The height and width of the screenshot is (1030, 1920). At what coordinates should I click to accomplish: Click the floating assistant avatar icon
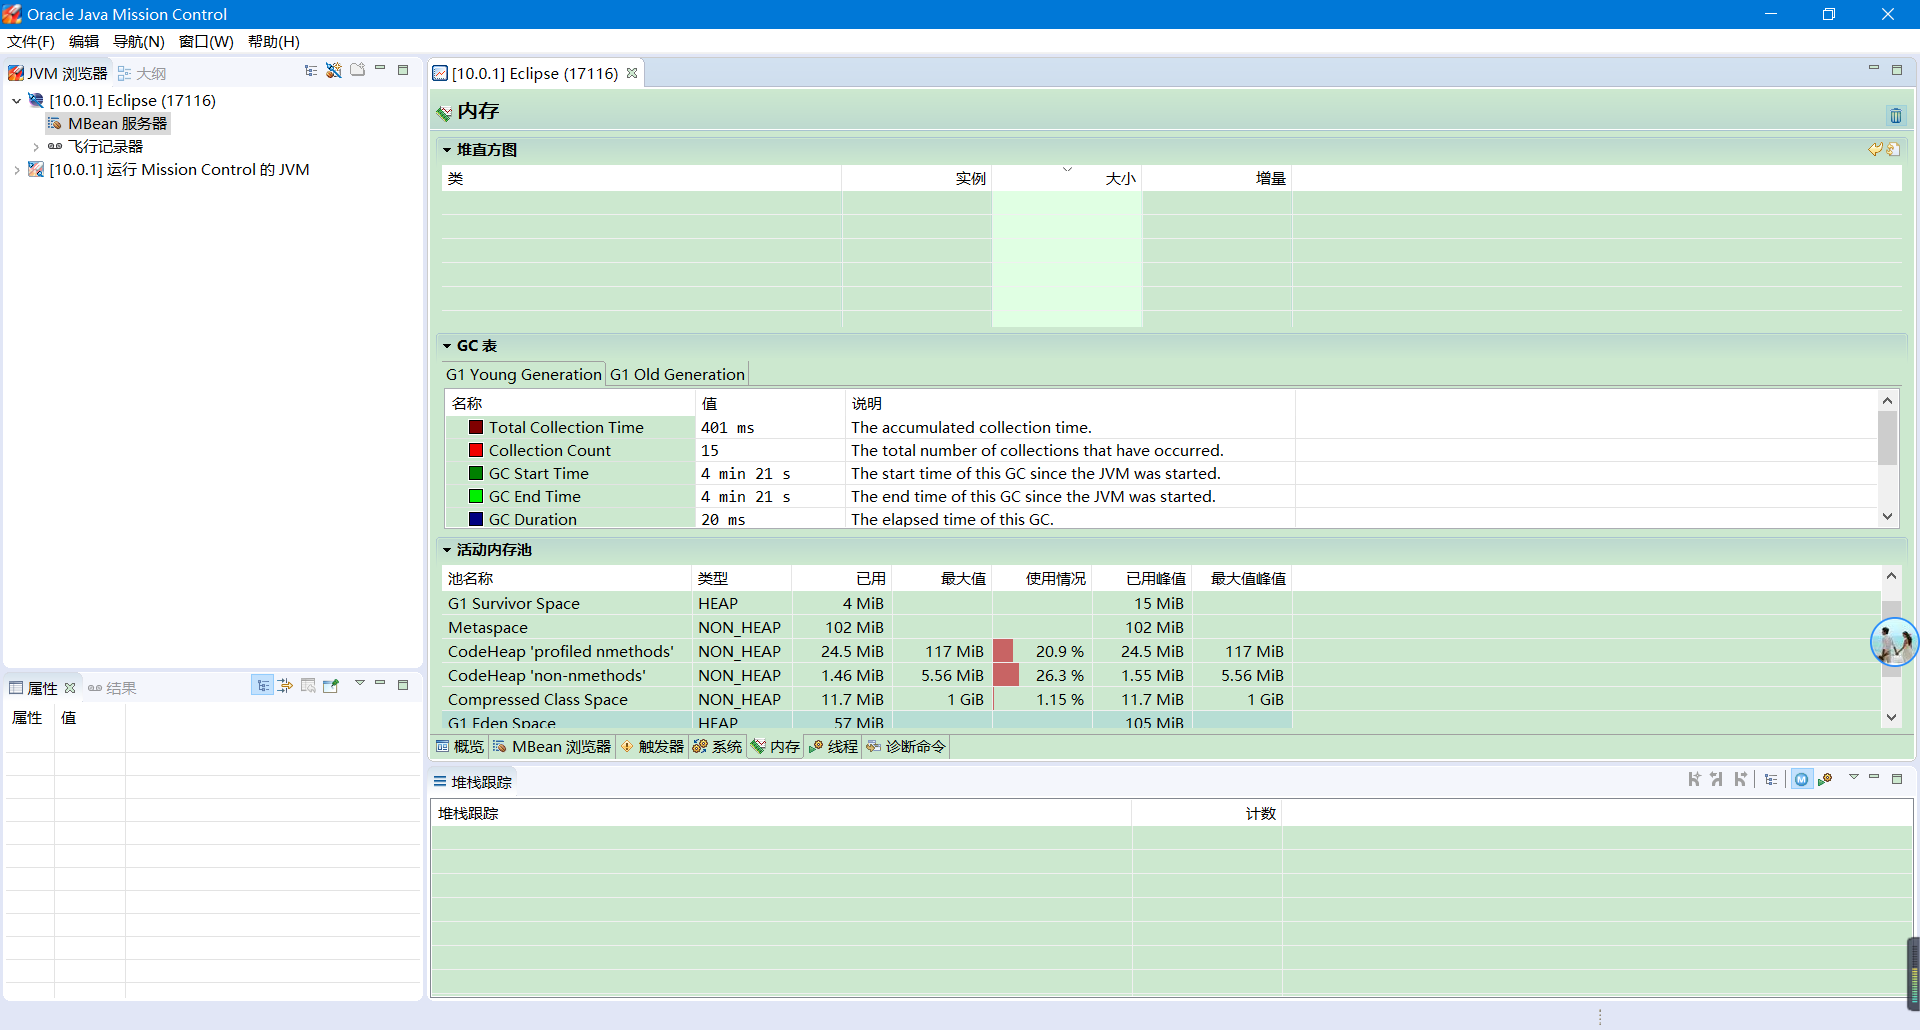click(1894, 642)
